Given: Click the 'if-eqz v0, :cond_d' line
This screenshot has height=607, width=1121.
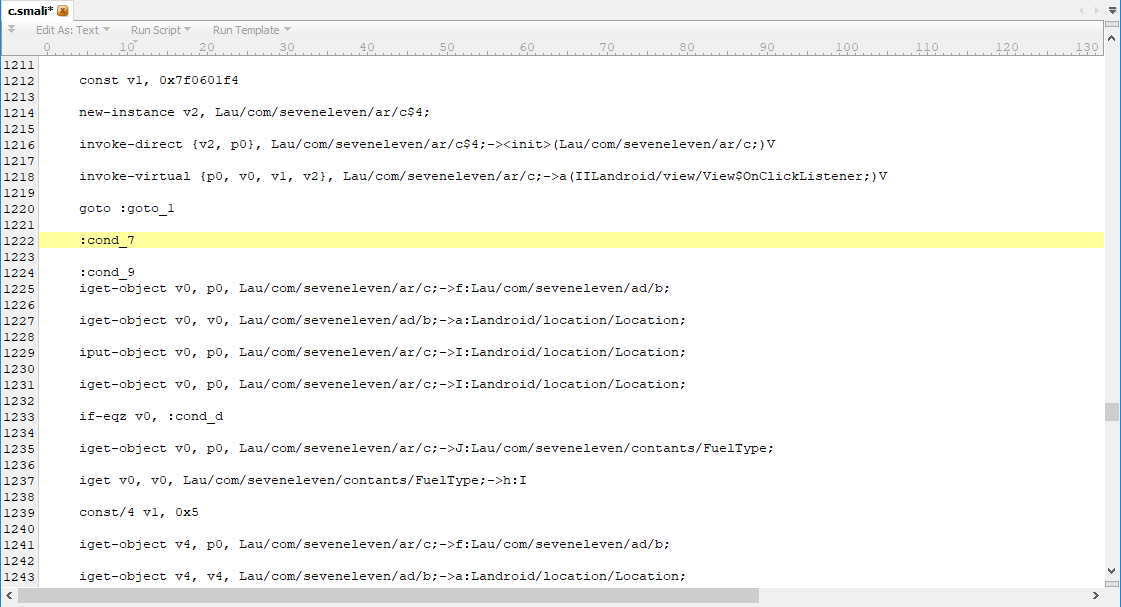Looking at the screenshot, I should [x=151, y=416].
